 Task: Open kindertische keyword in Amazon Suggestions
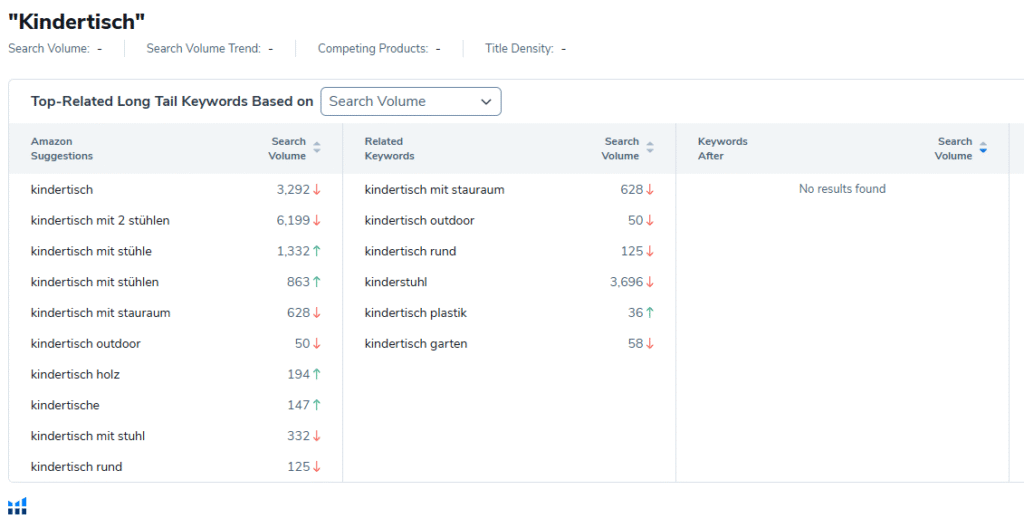click(x=65, y=406)
